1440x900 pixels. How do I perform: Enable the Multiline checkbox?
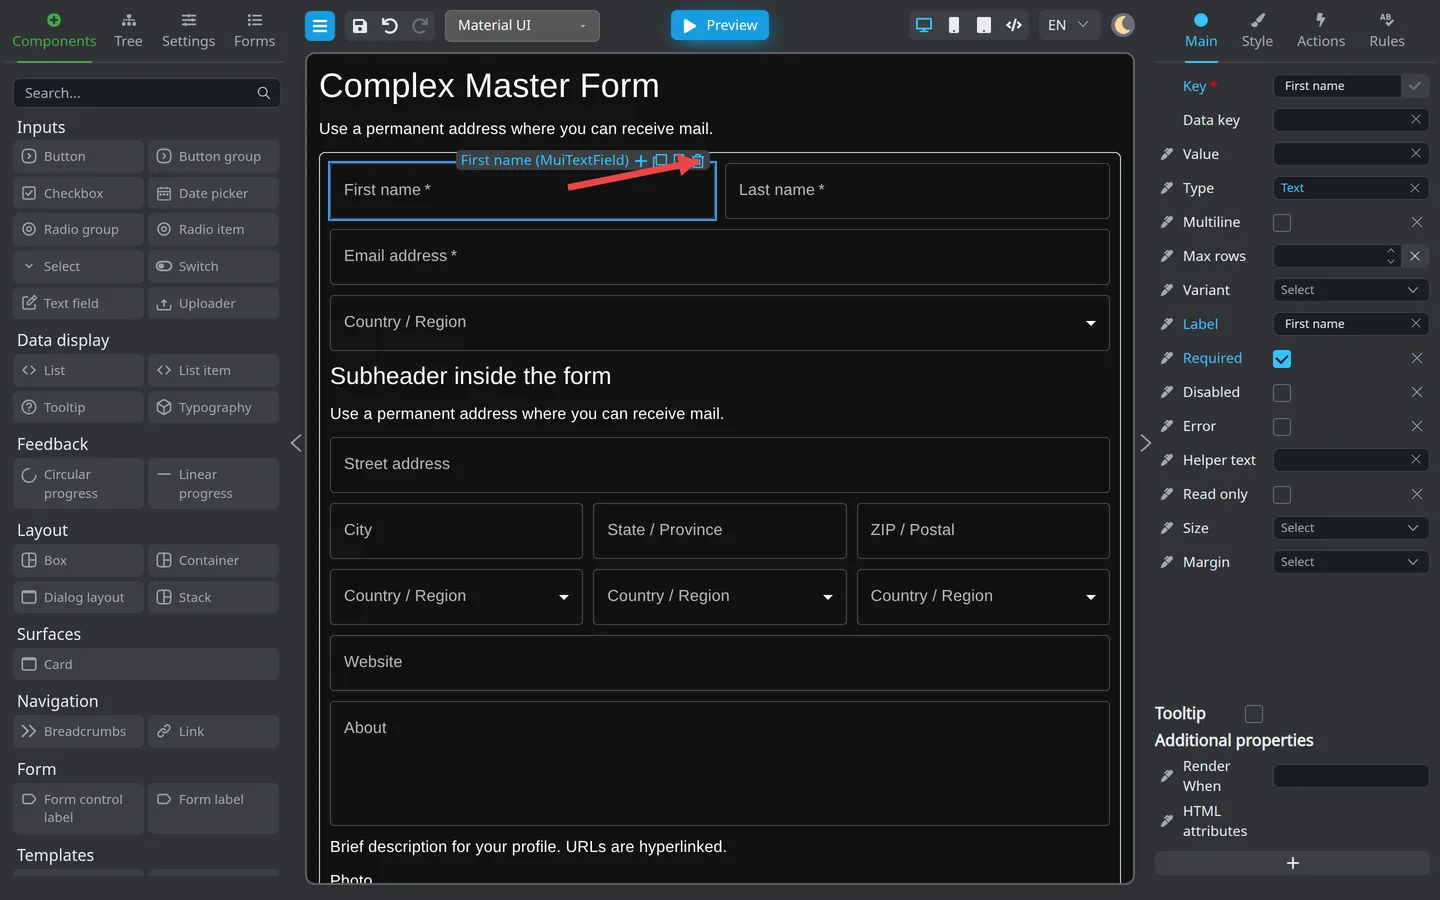pos(1282,222)
